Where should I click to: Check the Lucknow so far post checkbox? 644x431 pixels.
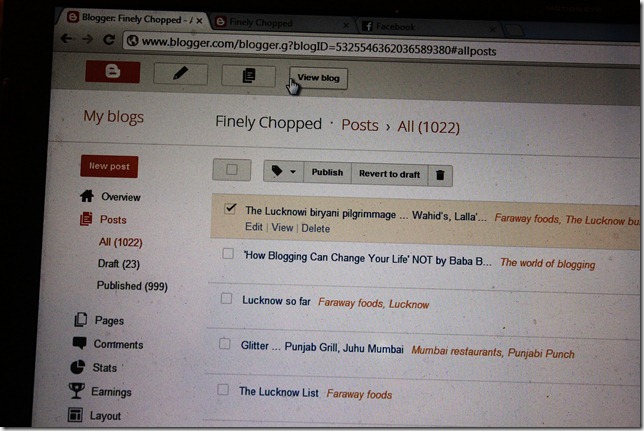pos(226,298)
